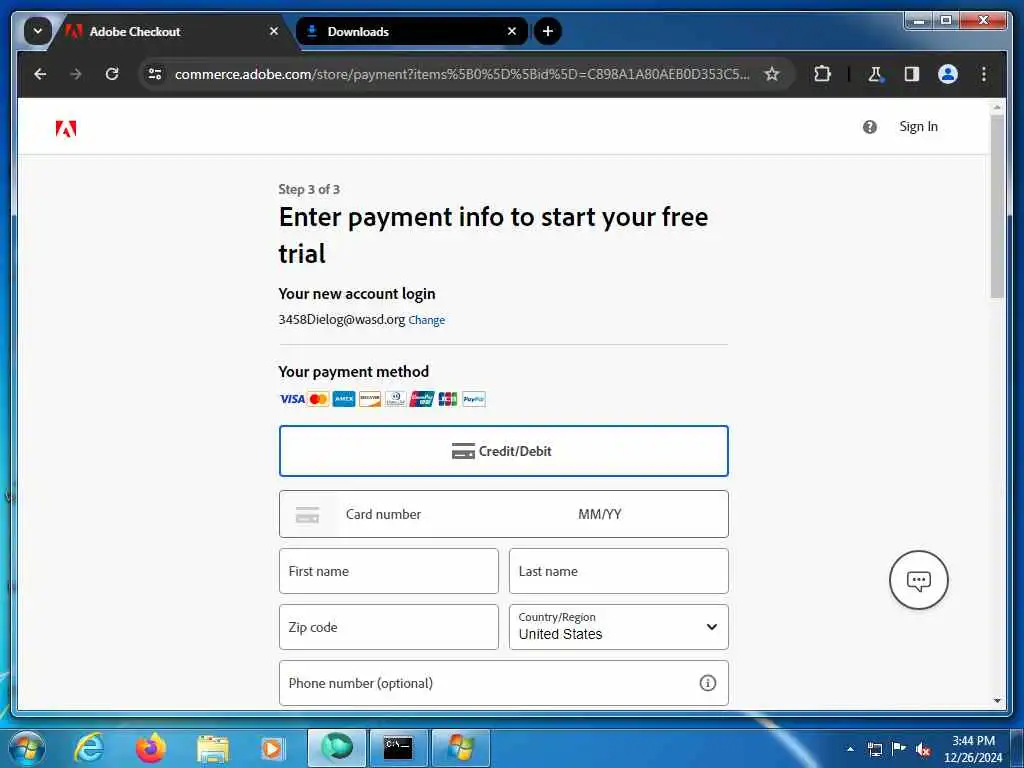Viewport: 1024px width, 768px height.
Task: Click the Amex card logo
Action: (344, 399)
